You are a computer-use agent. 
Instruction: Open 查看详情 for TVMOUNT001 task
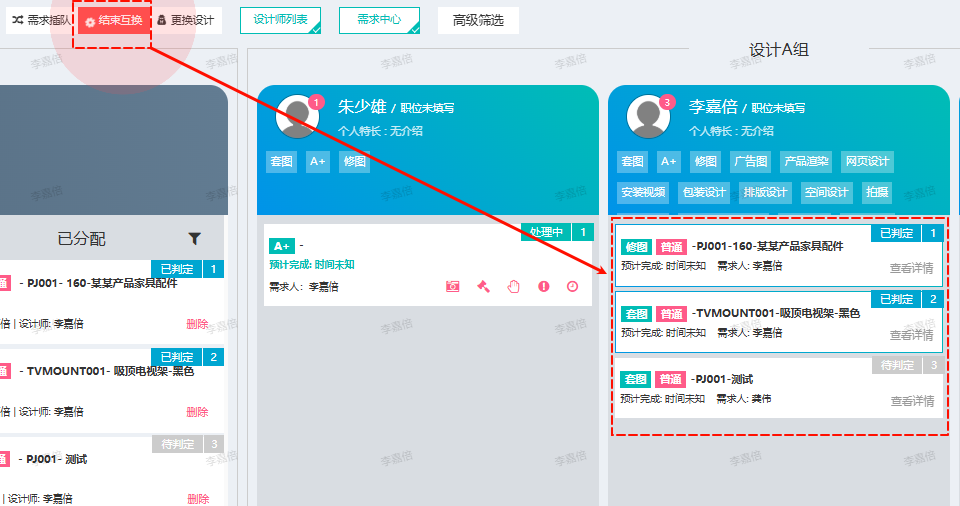[x=911, y=335]
